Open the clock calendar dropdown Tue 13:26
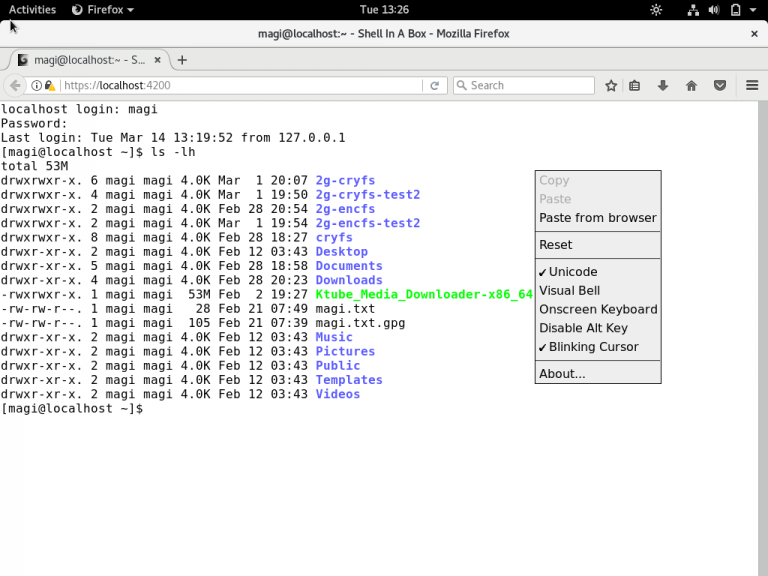This screenshot has height=576, width=768. click(x=384, y=10)
